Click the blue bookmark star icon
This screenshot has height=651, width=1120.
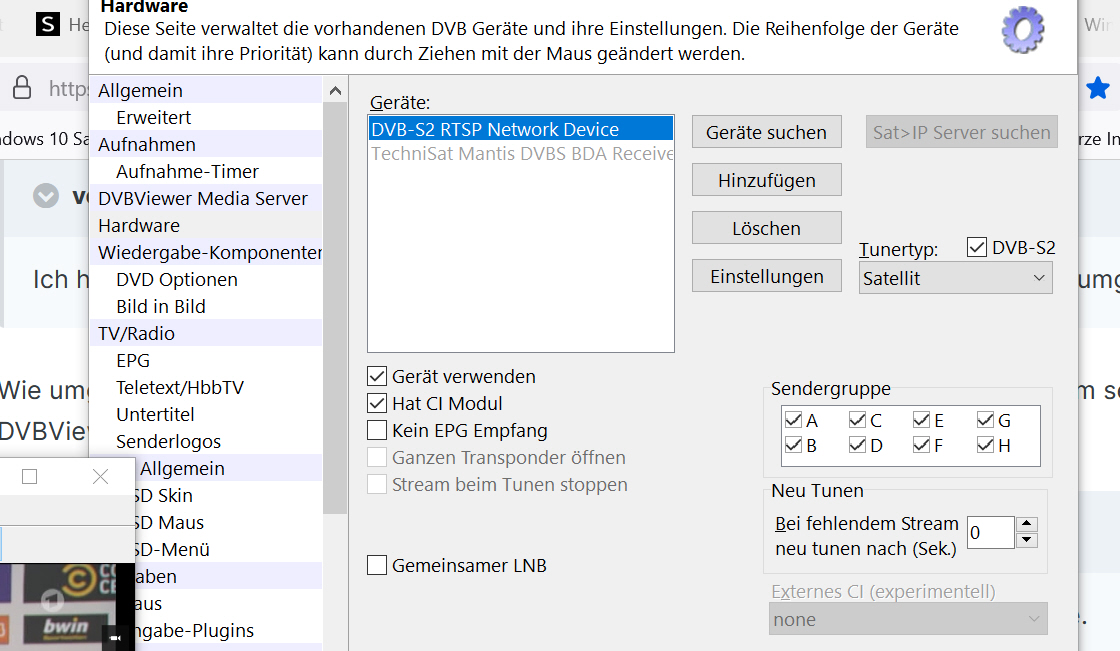pyautogui.click(x=1098, y=89)
